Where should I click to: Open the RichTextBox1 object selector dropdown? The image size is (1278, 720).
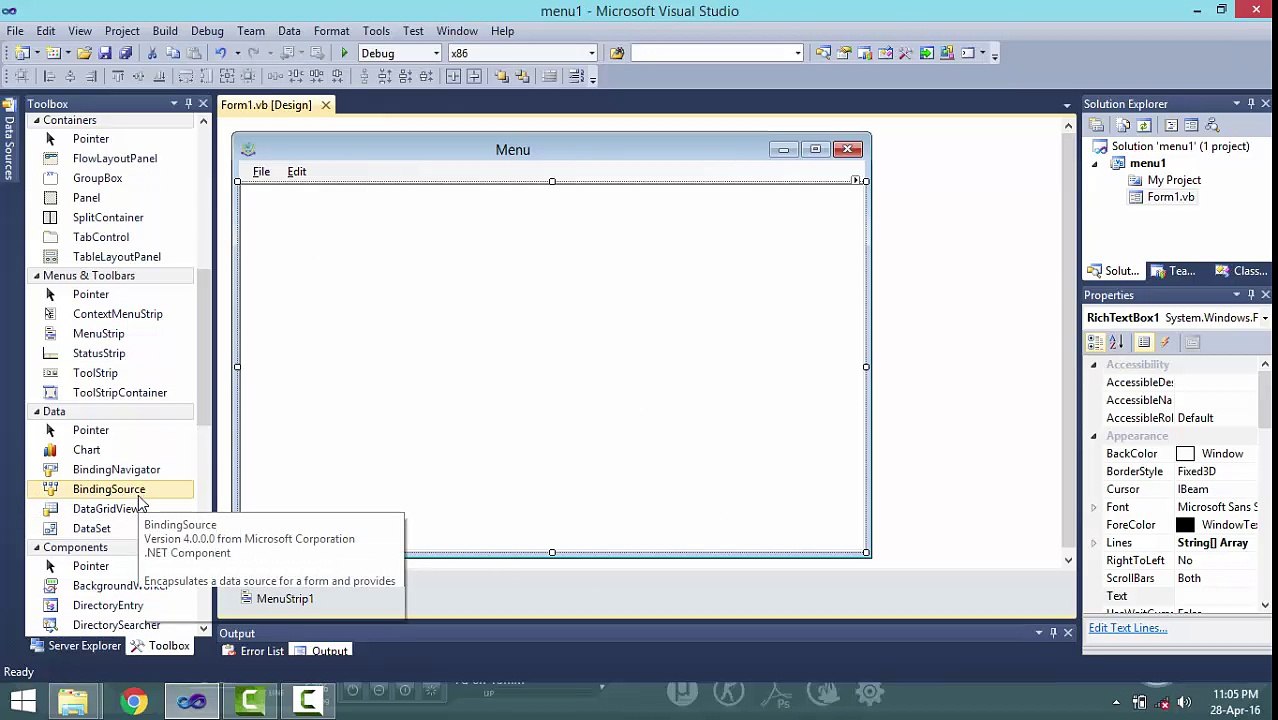click(1264, 318)
